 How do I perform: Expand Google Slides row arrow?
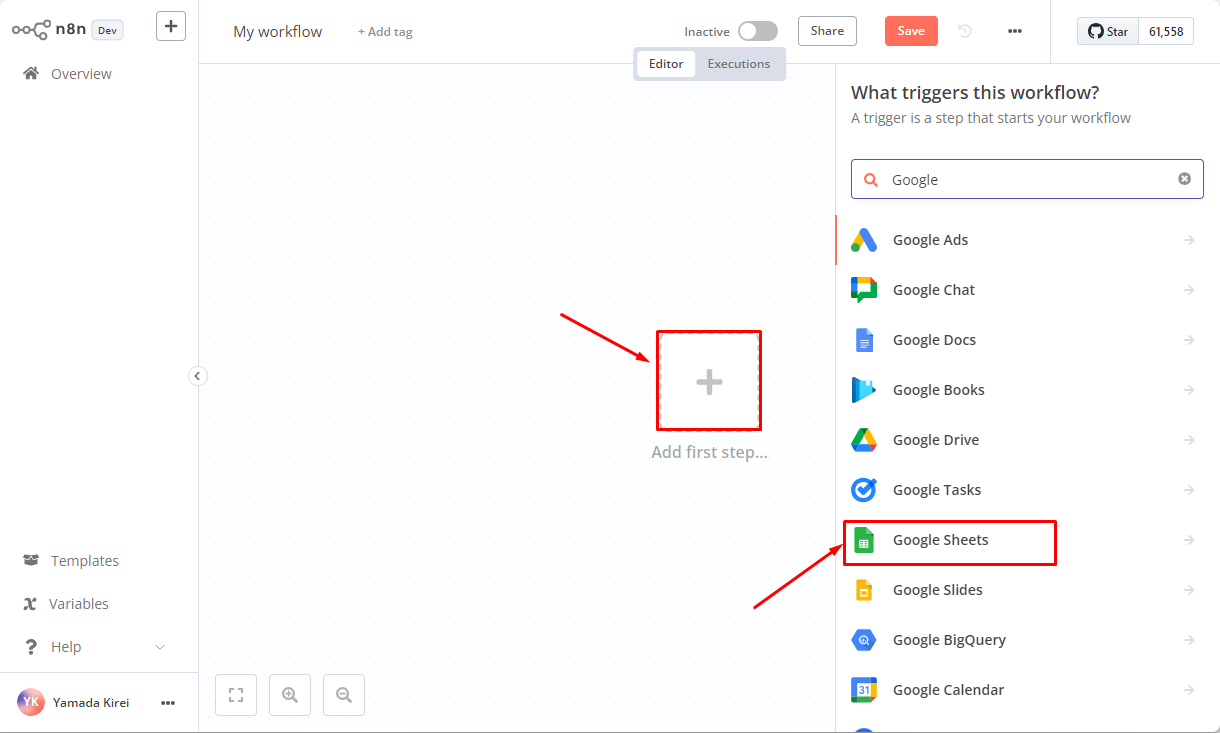1189,590
